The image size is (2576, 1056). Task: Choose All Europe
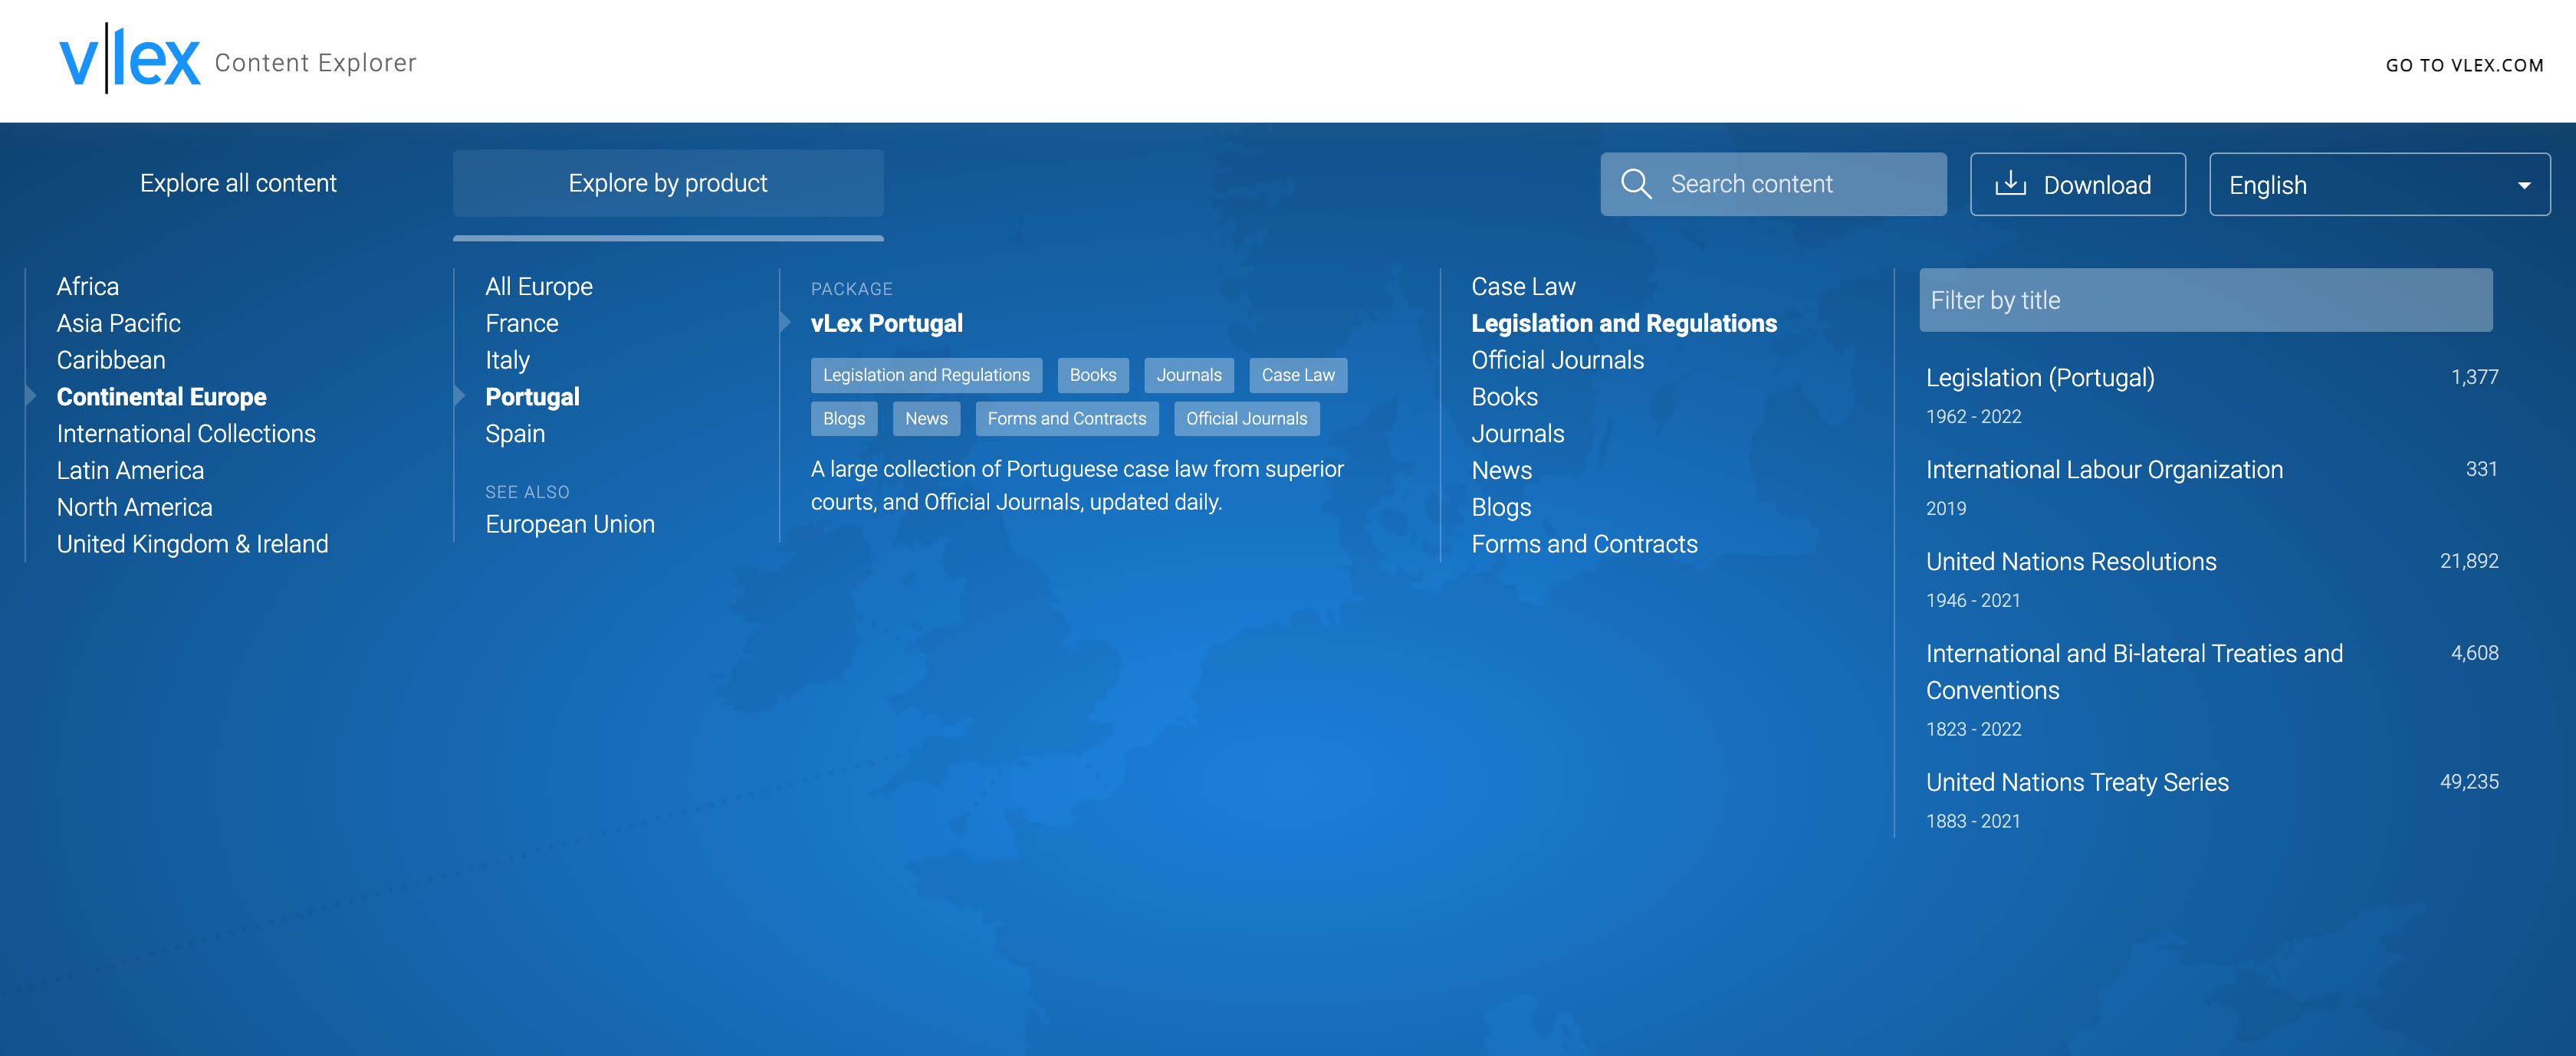[x=539, y=286]
